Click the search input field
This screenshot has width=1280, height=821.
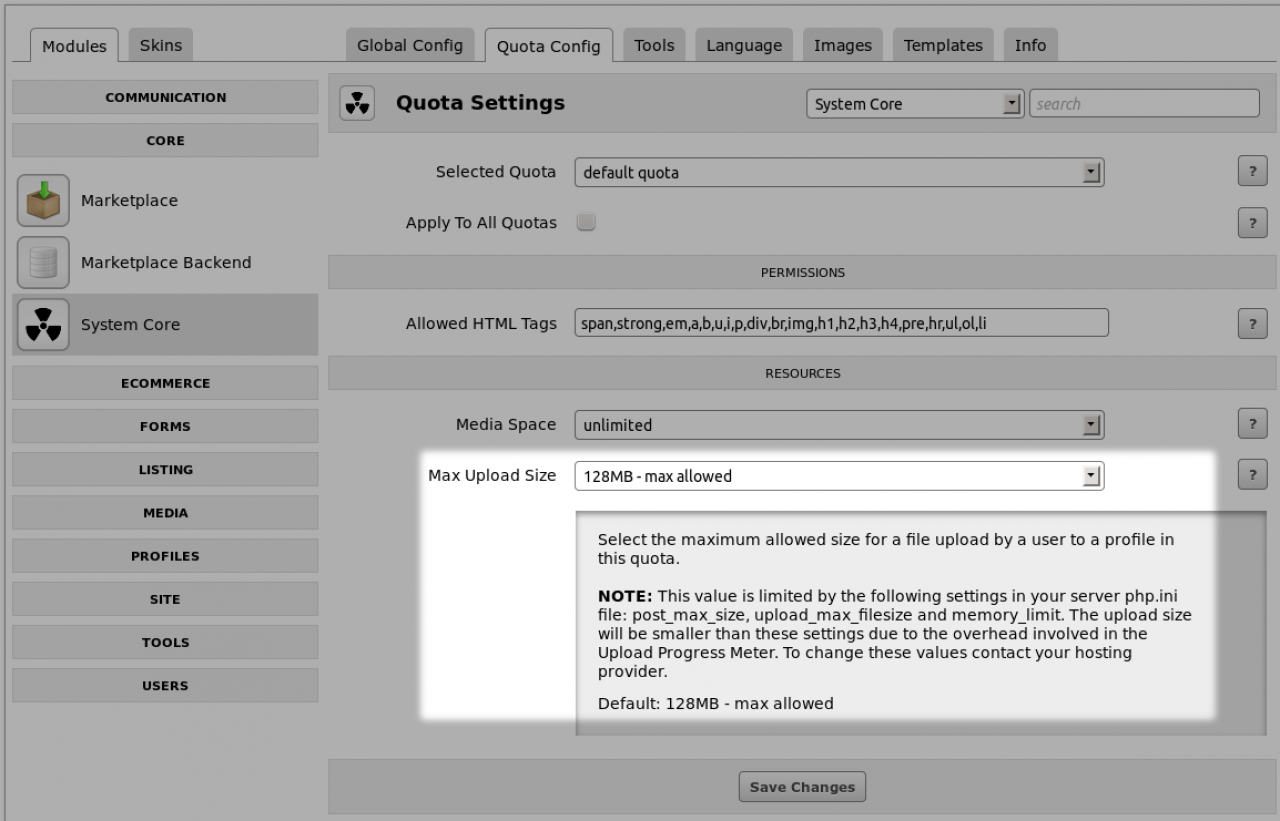point(1144,104)
